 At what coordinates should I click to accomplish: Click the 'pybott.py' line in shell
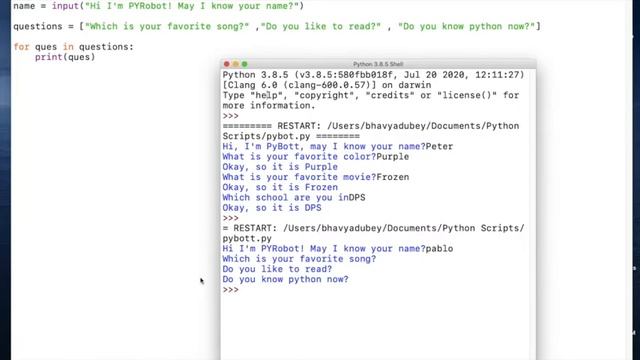247,238
